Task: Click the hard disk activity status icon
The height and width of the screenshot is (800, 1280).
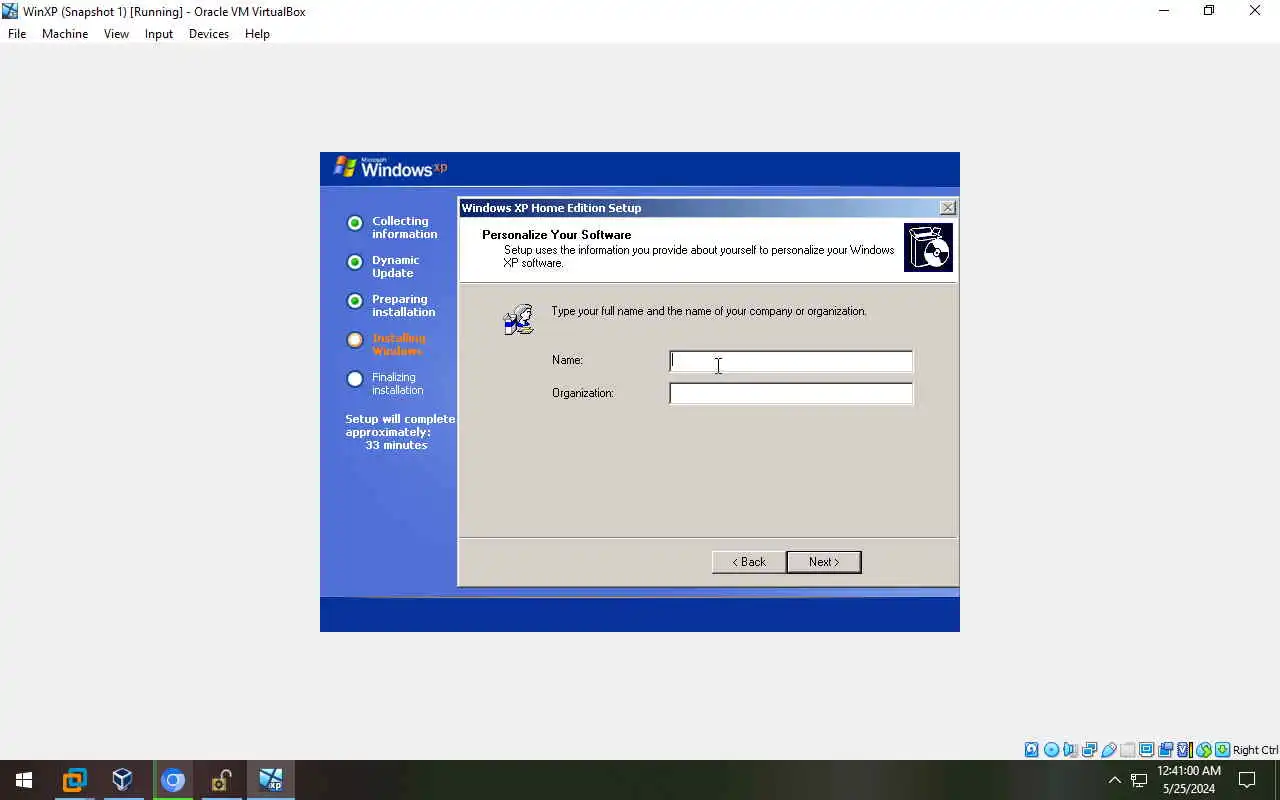Action: (x=1032, y=750)
